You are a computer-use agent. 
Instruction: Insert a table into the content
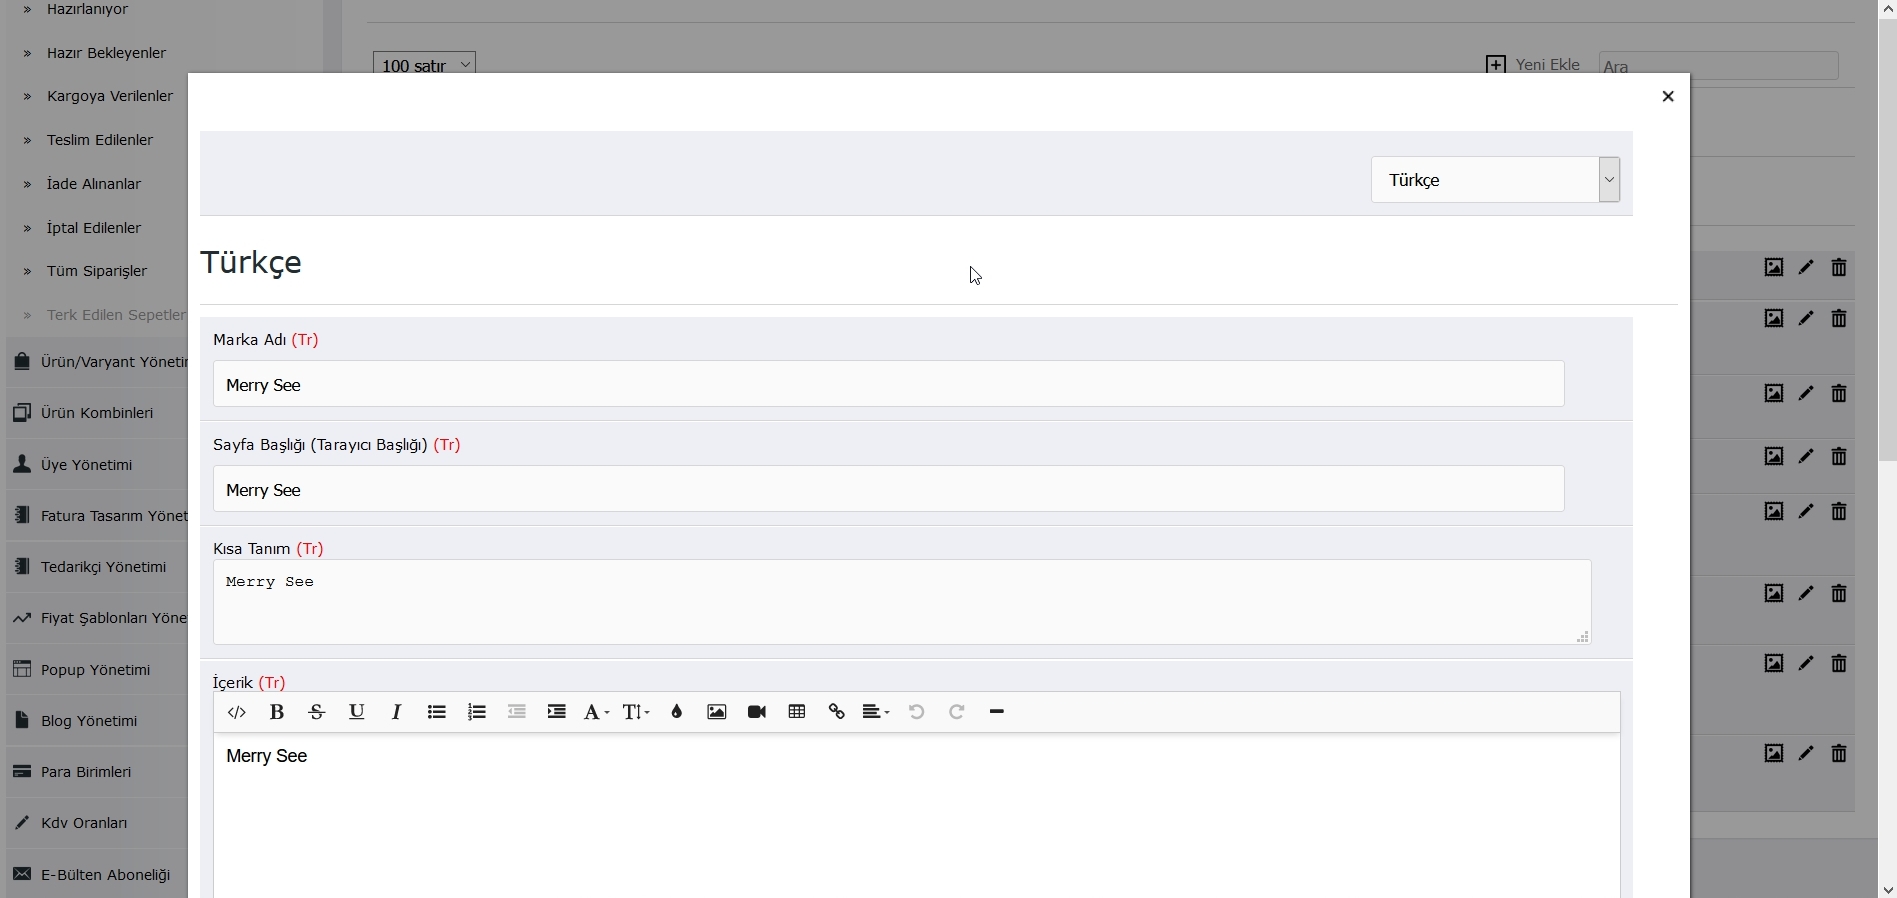(x=797, y=712)
